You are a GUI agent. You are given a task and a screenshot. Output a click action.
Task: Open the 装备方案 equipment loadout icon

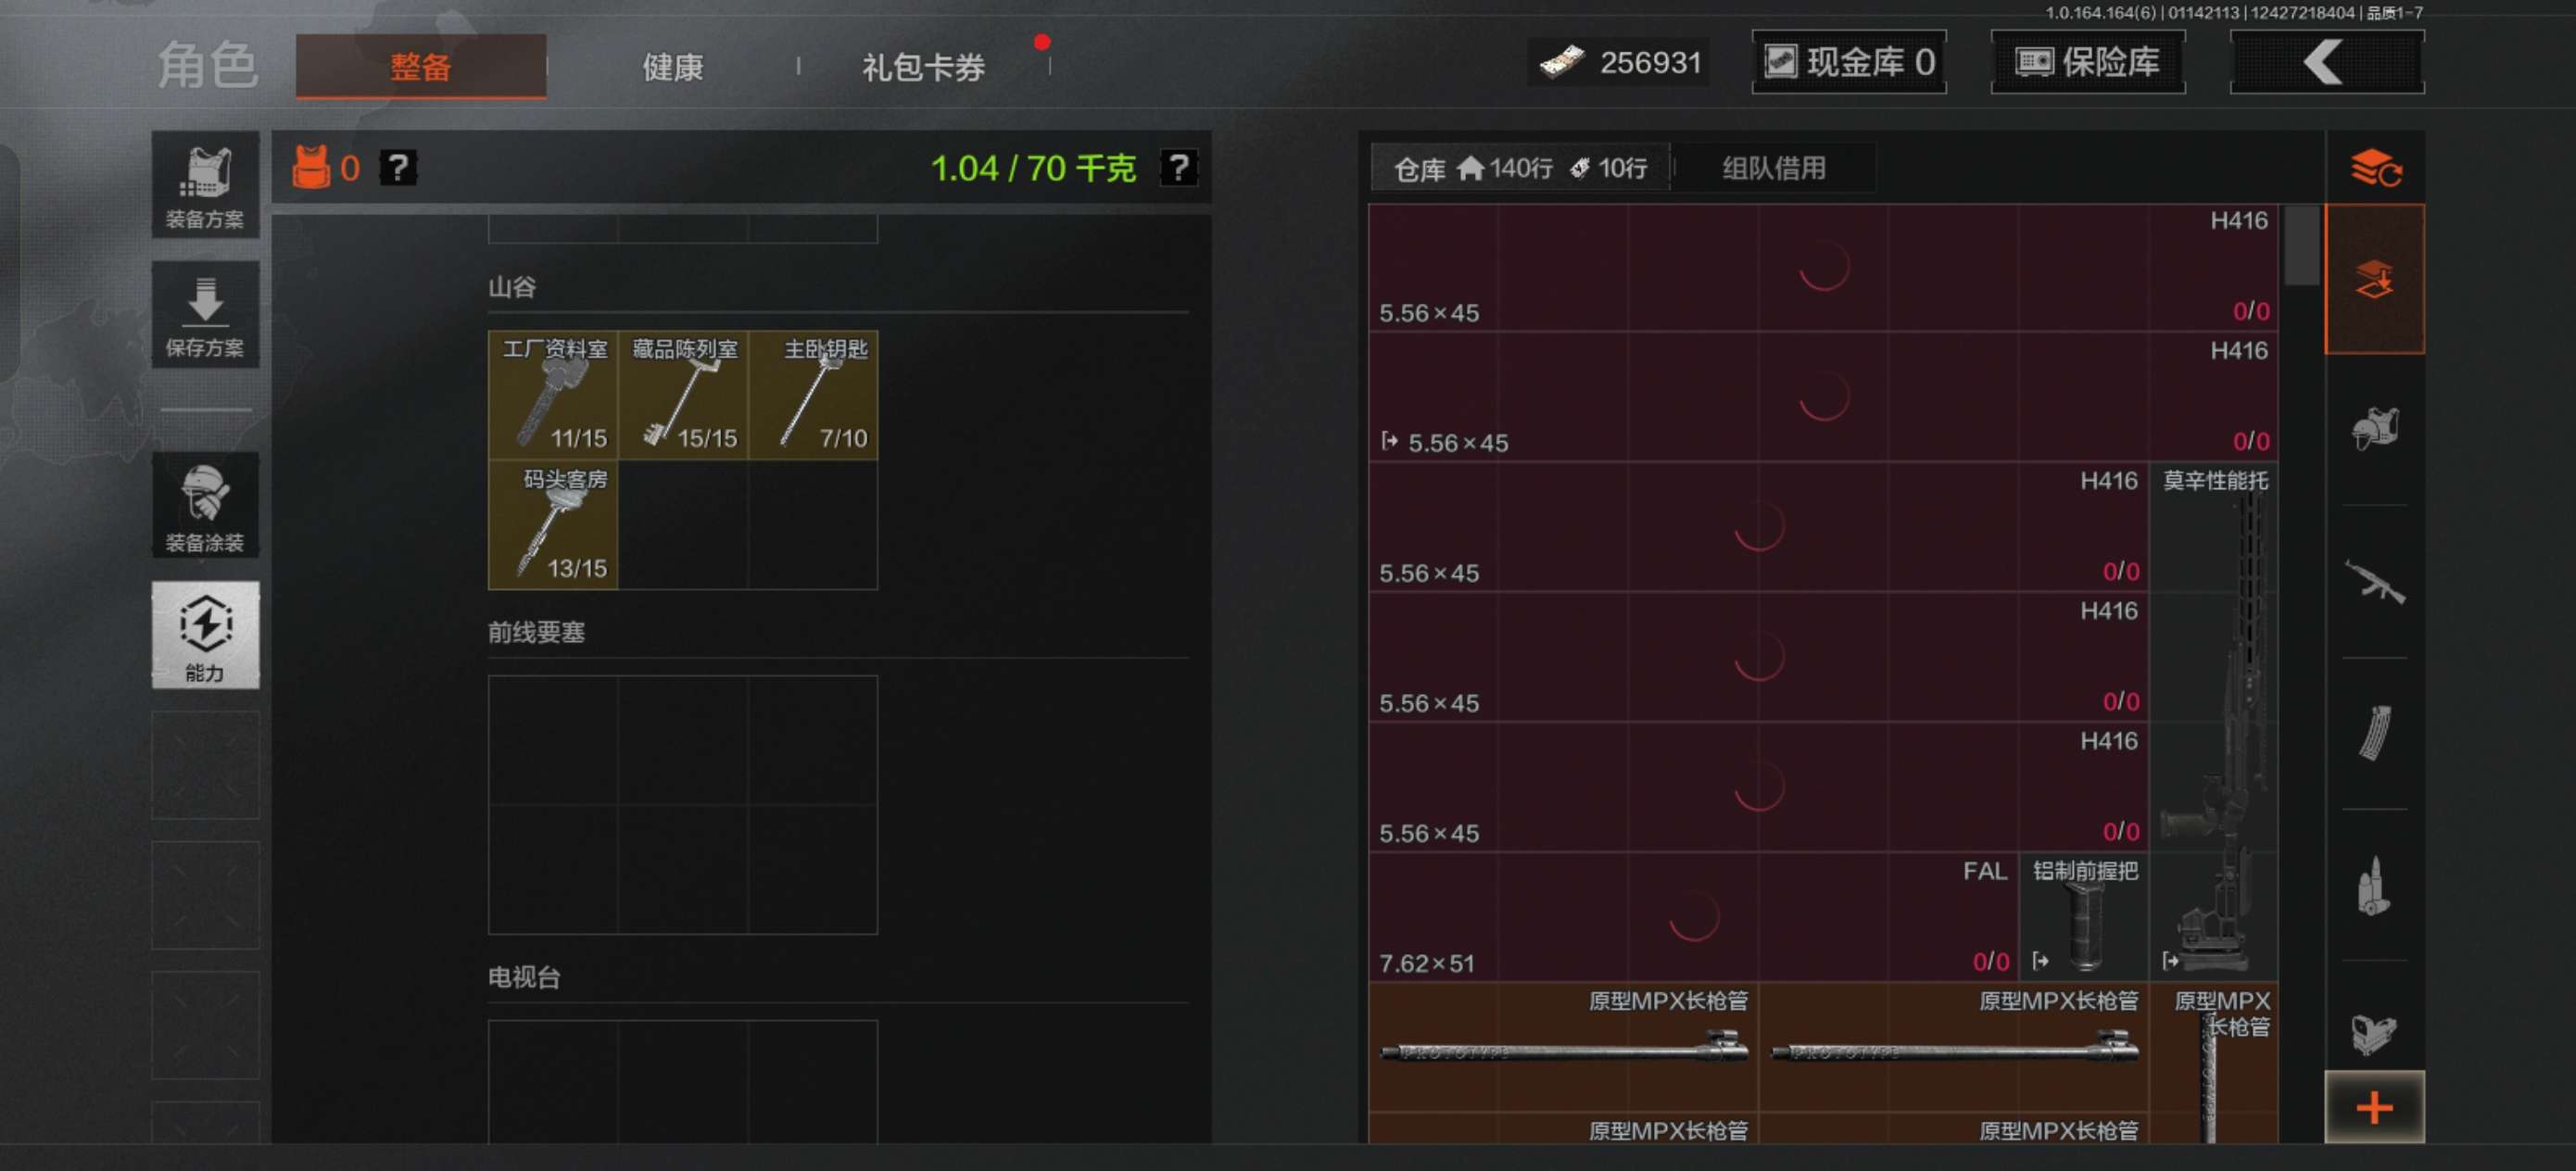point(204,185)
